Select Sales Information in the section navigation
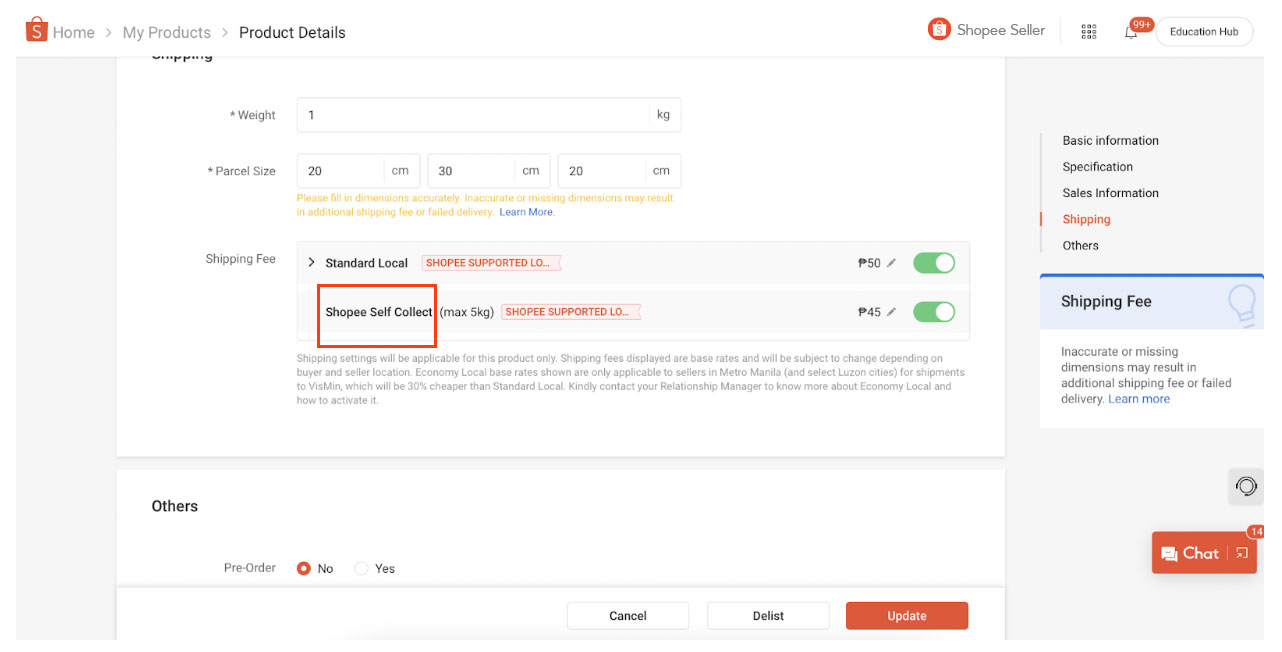Viewport: 1282px width, 652px height. (1110, 192)
